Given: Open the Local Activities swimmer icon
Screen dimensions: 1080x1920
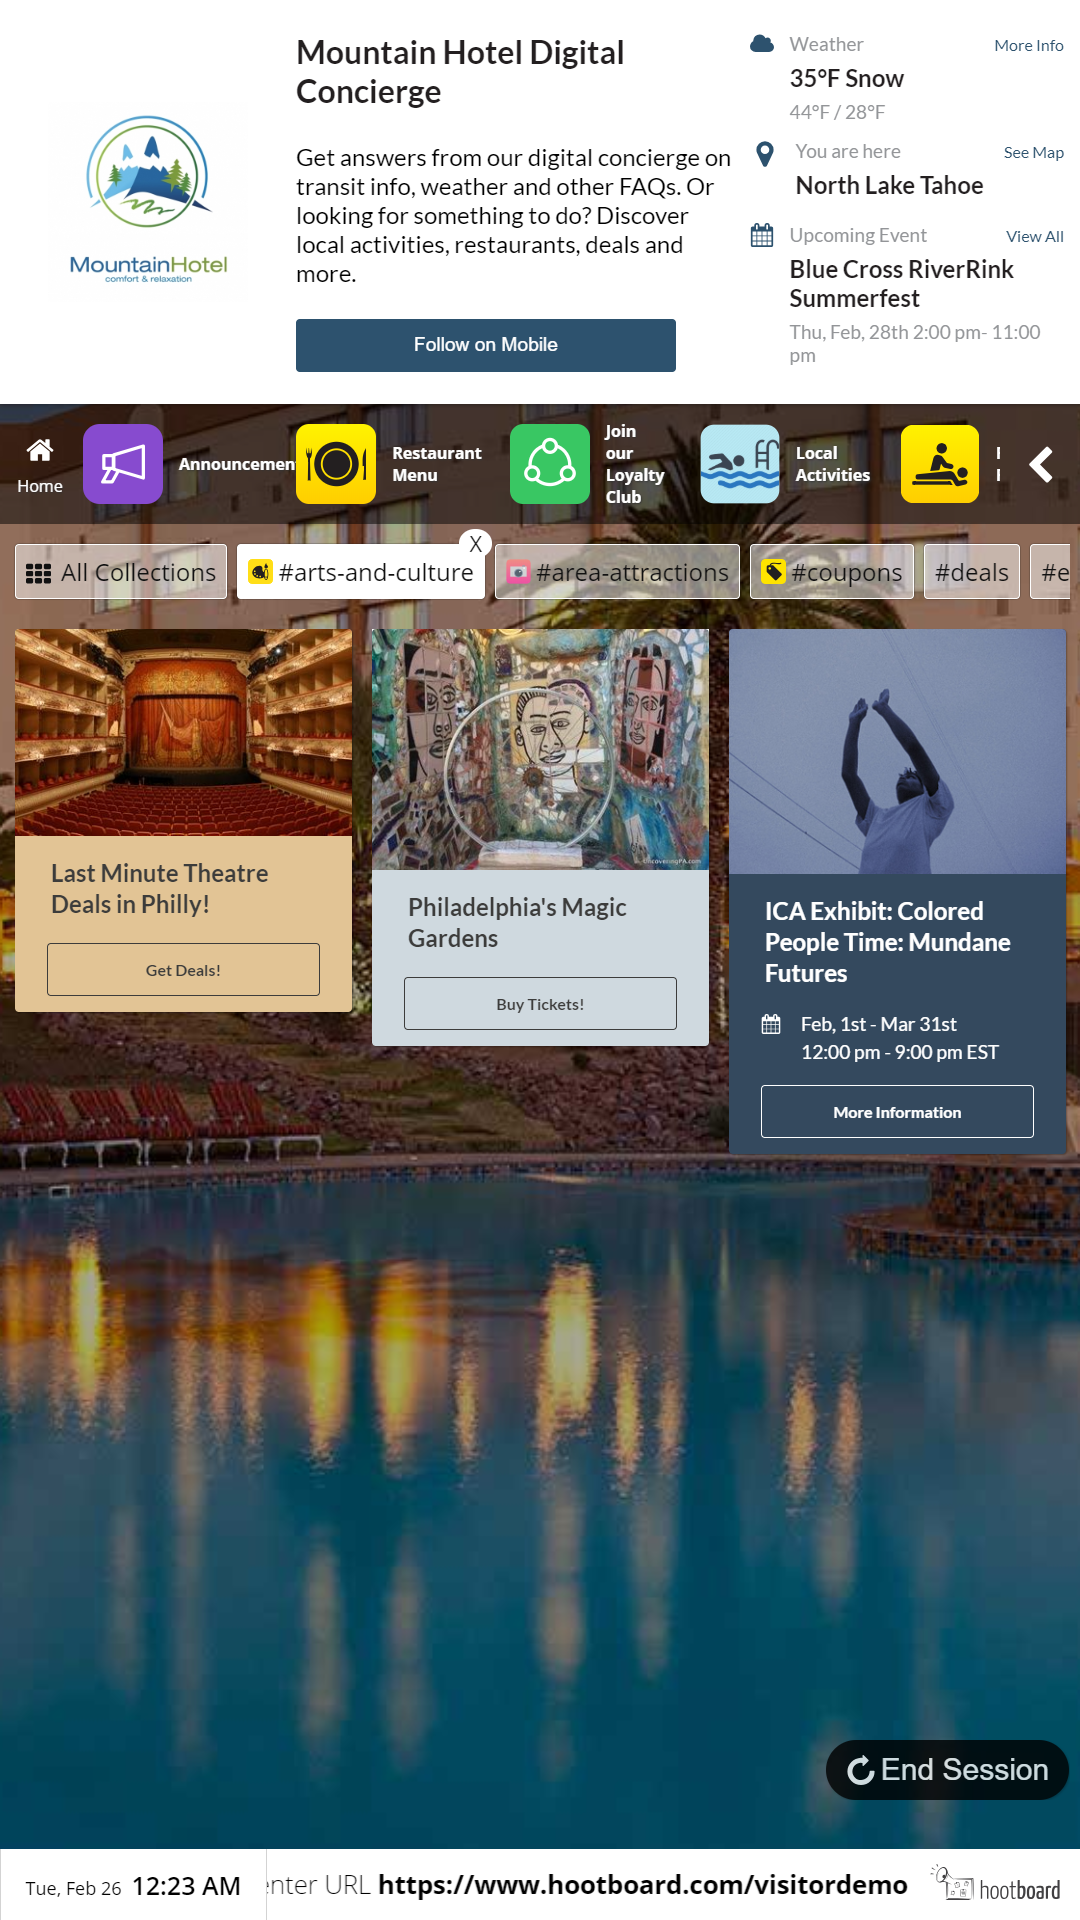Looking at the screenshot, I should point(740,464).
